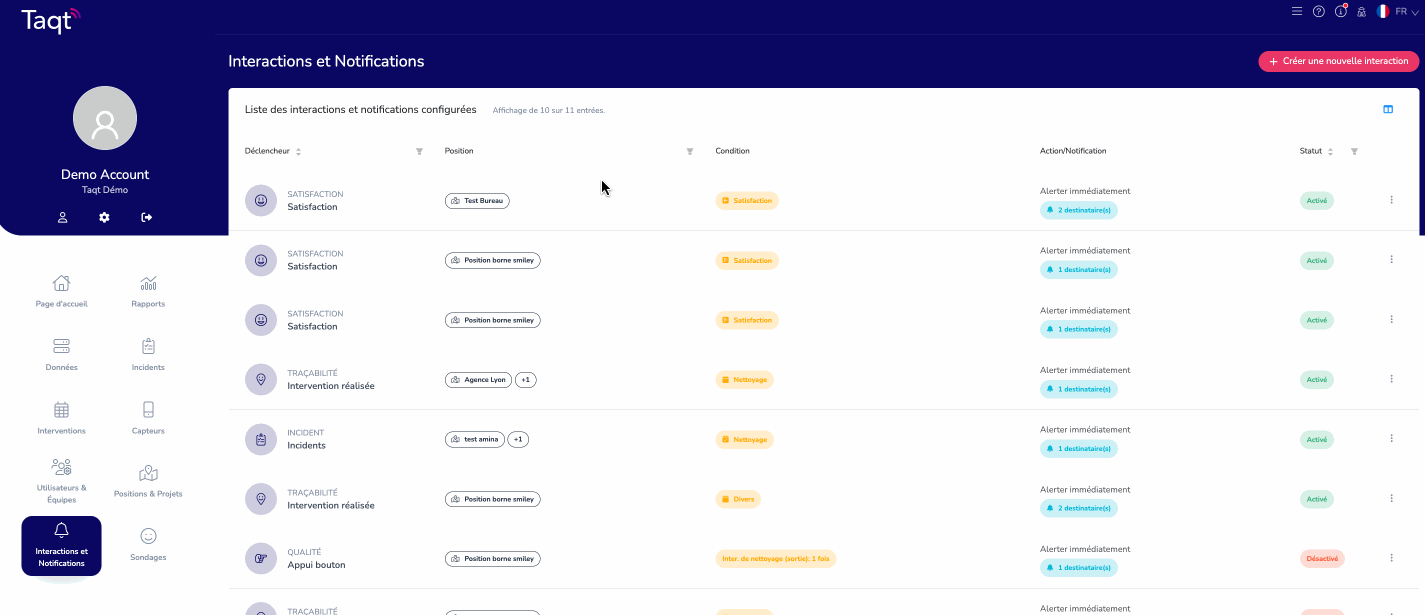Image resolution: width=1425 pixels, height=615 pixels.
Task: Open the Sondages section
Action: coord(148,544)
